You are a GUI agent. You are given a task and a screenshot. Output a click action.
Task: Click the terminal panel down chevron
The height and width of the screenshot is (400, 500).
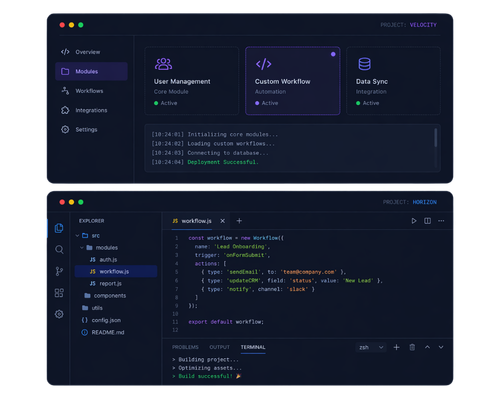(441, 347)
